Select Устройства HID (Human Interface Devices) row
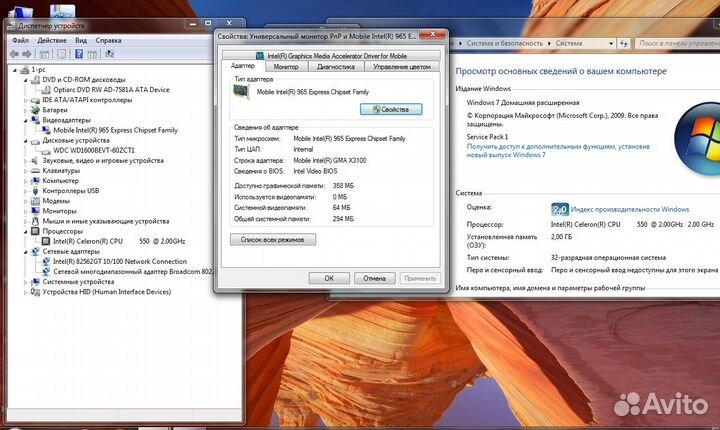The height and width of the screenshot is (430, 720). click(107, 292)
